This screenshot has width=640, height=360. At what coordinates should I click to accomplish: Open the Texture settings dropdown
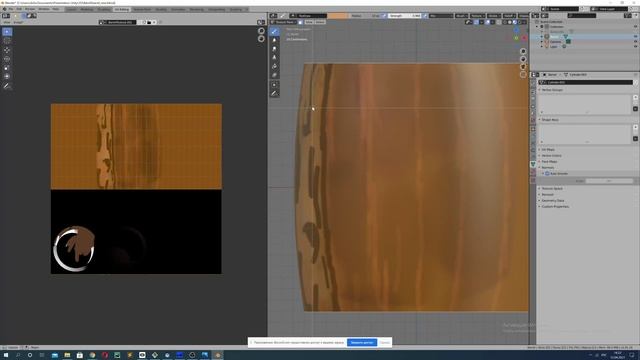[477, 16]
